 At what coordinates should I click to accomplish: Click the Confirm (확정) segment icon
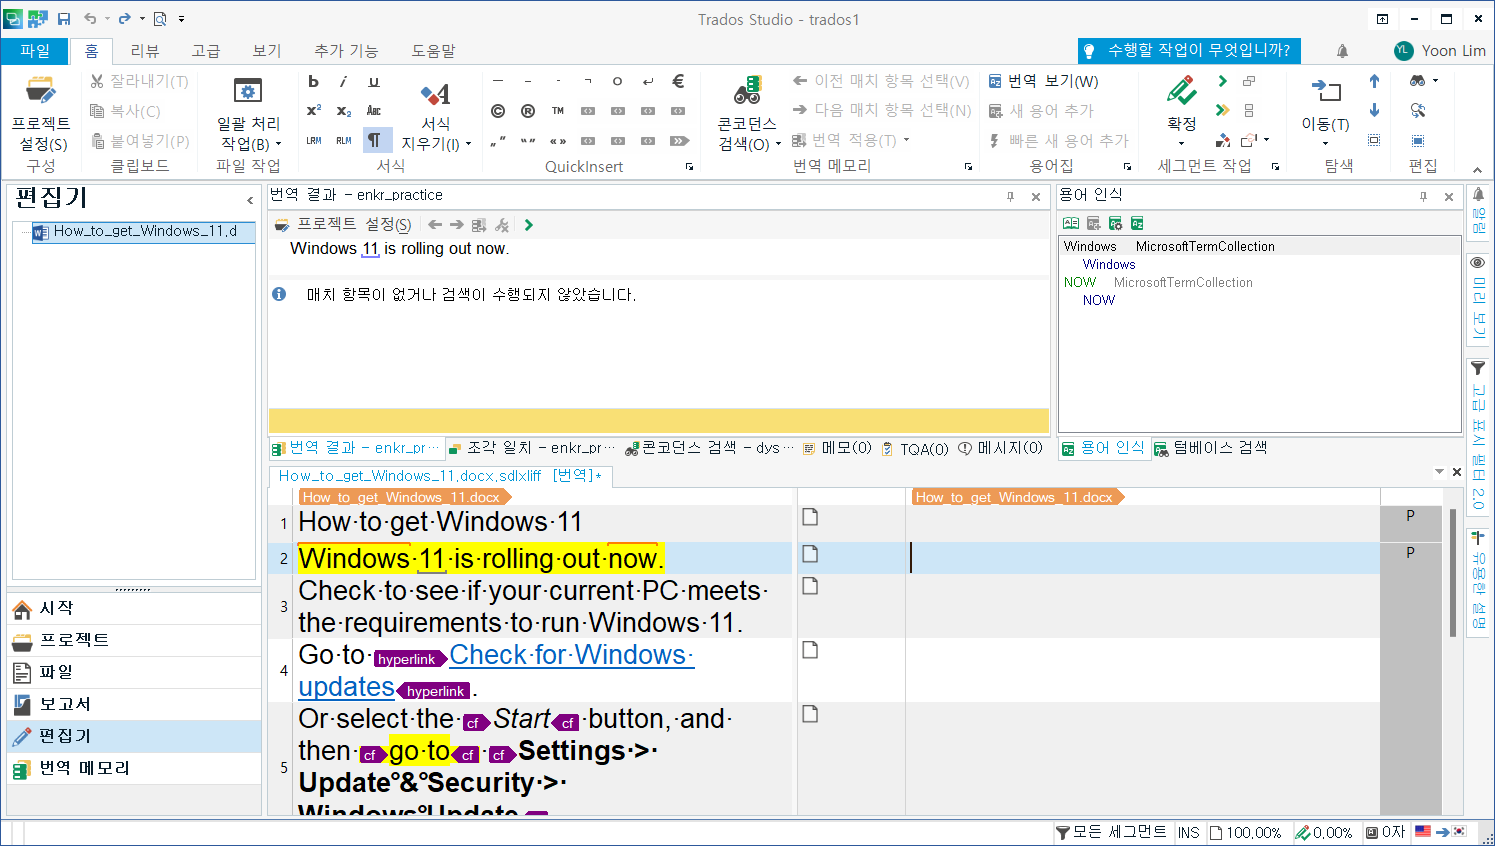point(1181,92)
